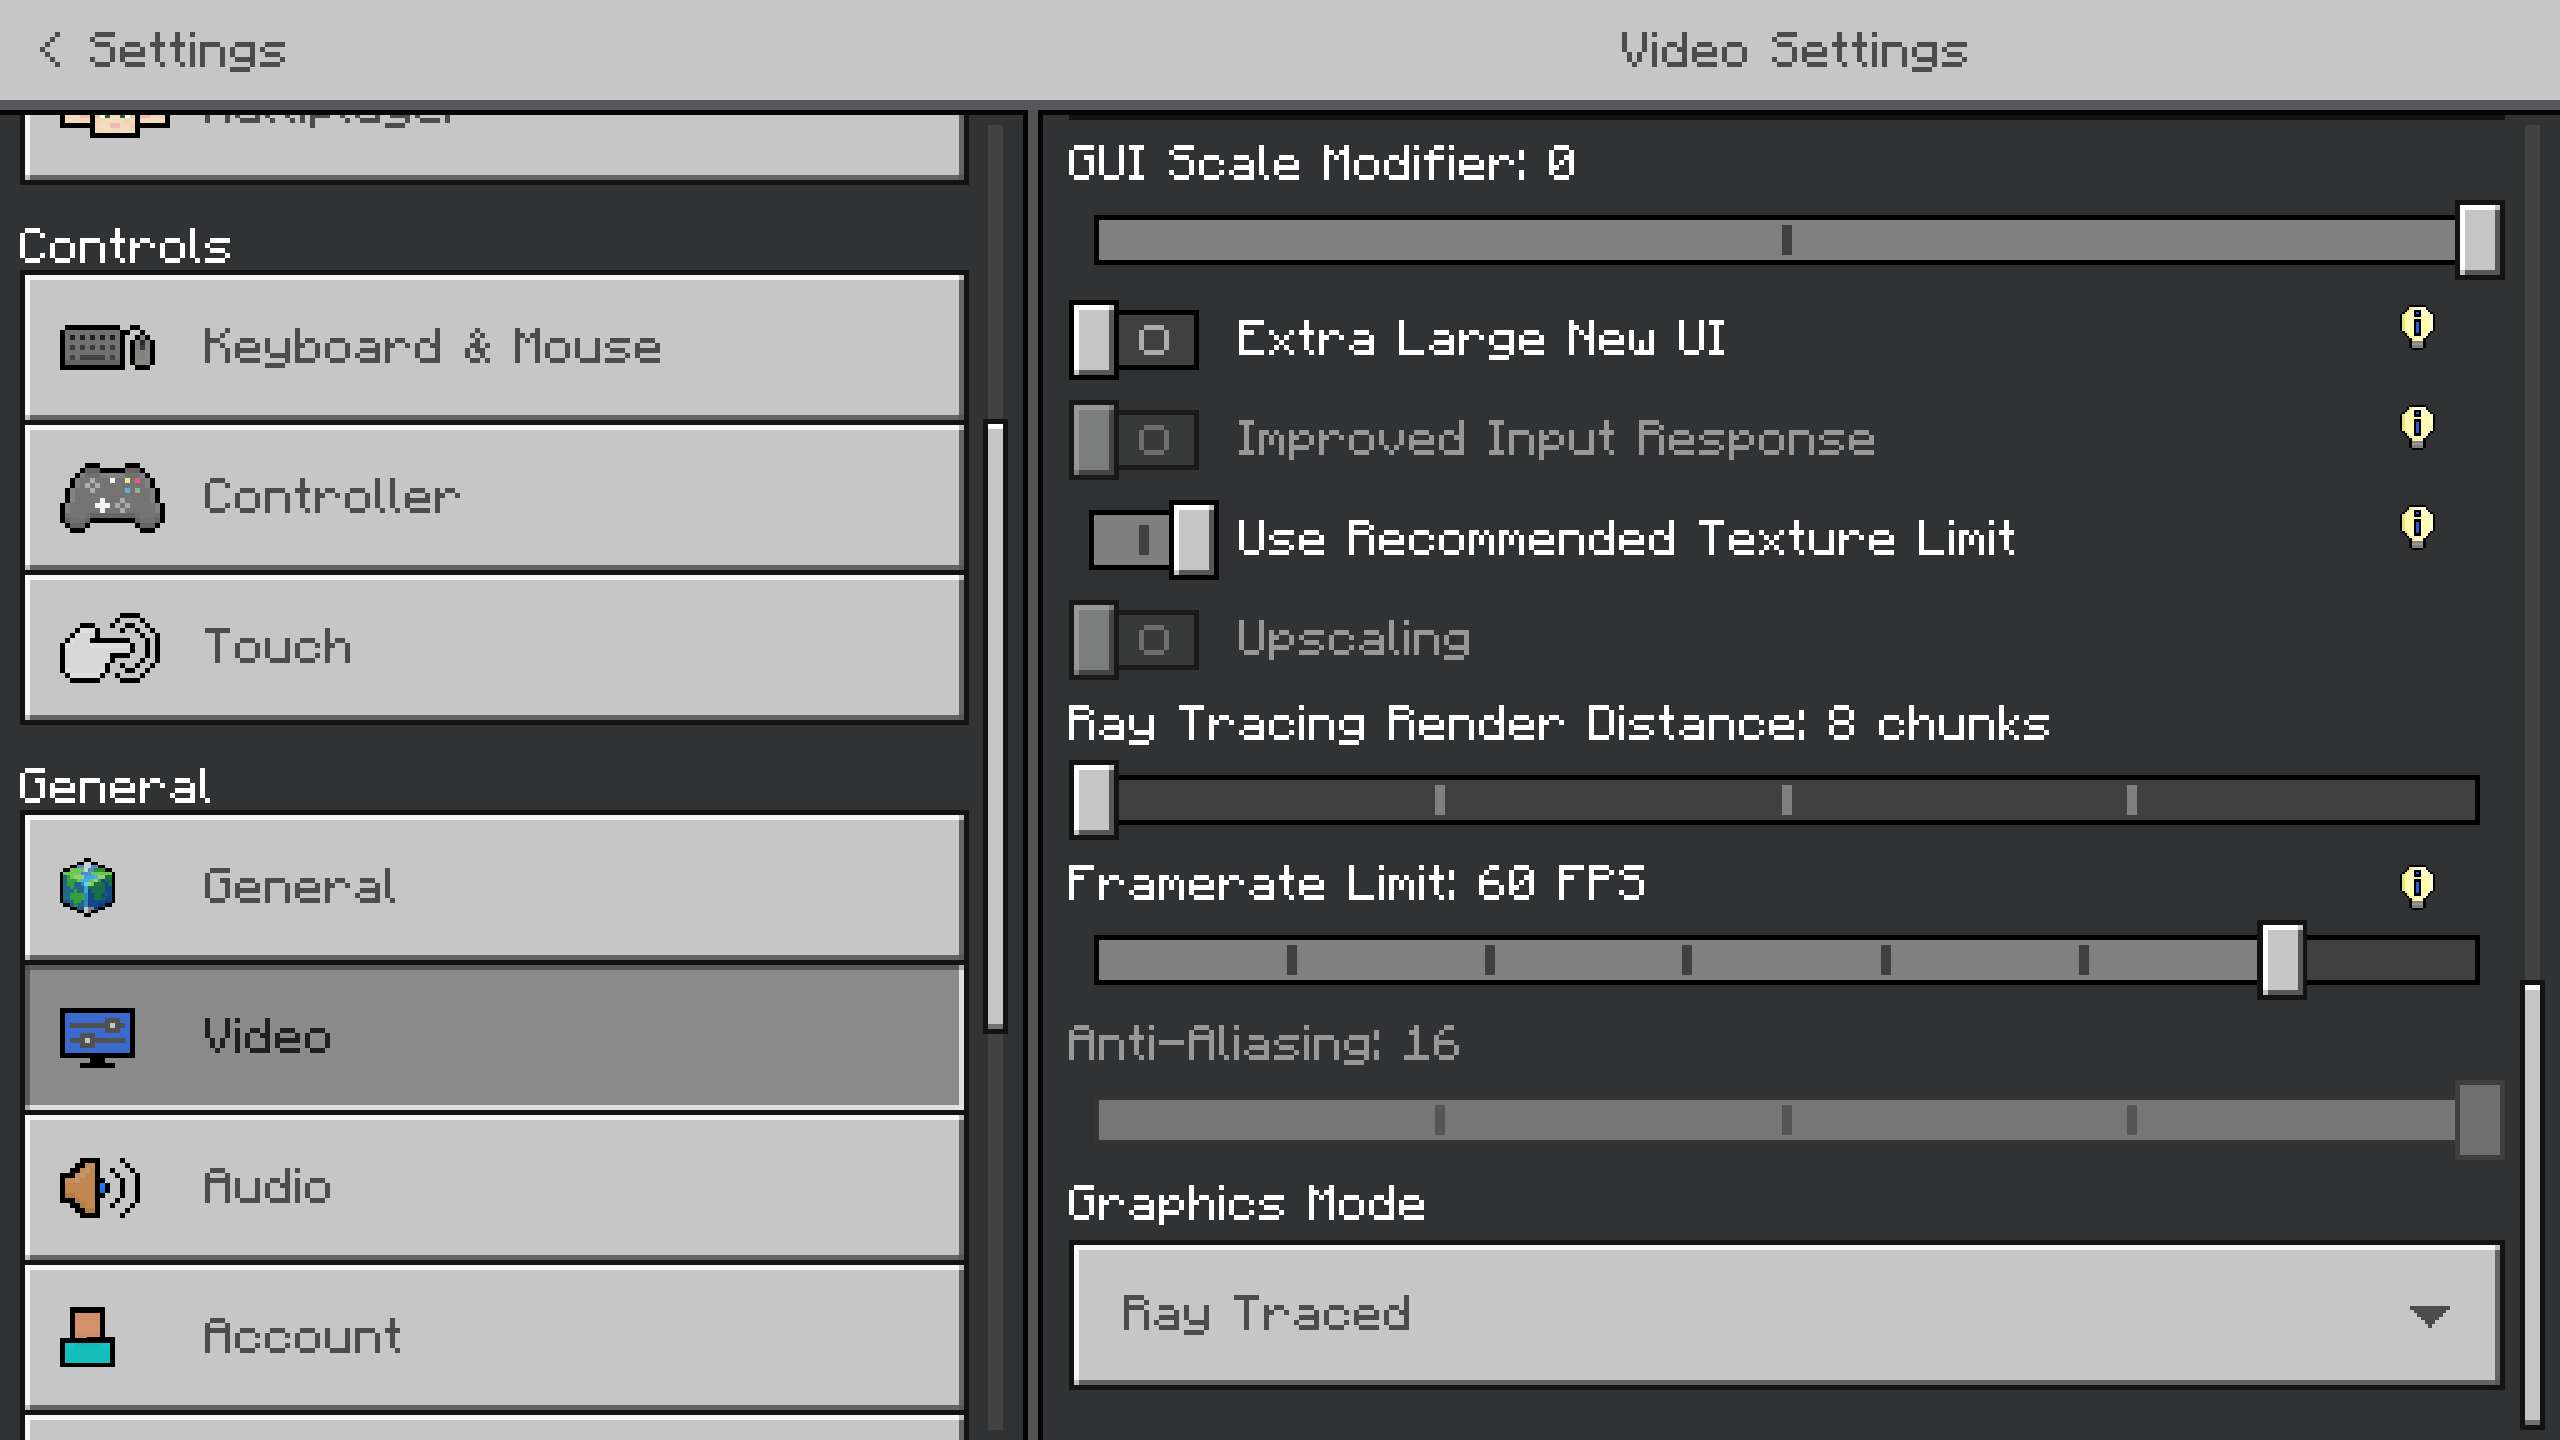This screenshot has height=1440, width=2560.
Task: Click info icon beside Extra Large New UI
Action: (2417, 326)
